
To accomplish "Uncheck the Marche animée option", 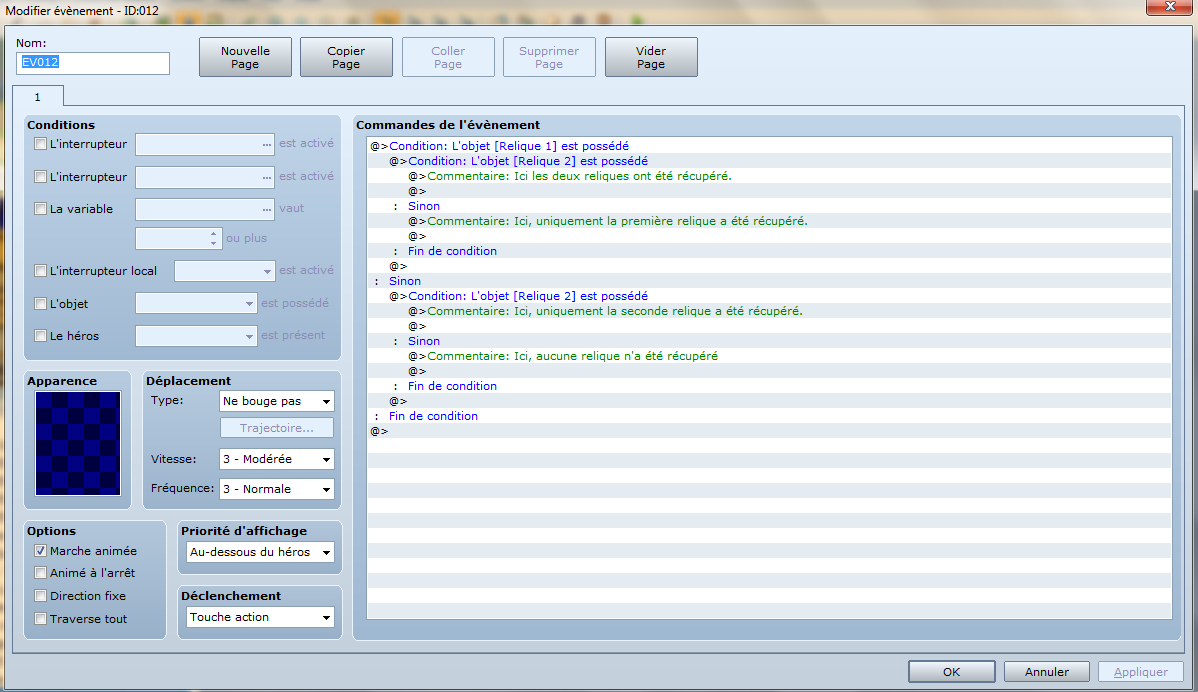I will 40,551.
